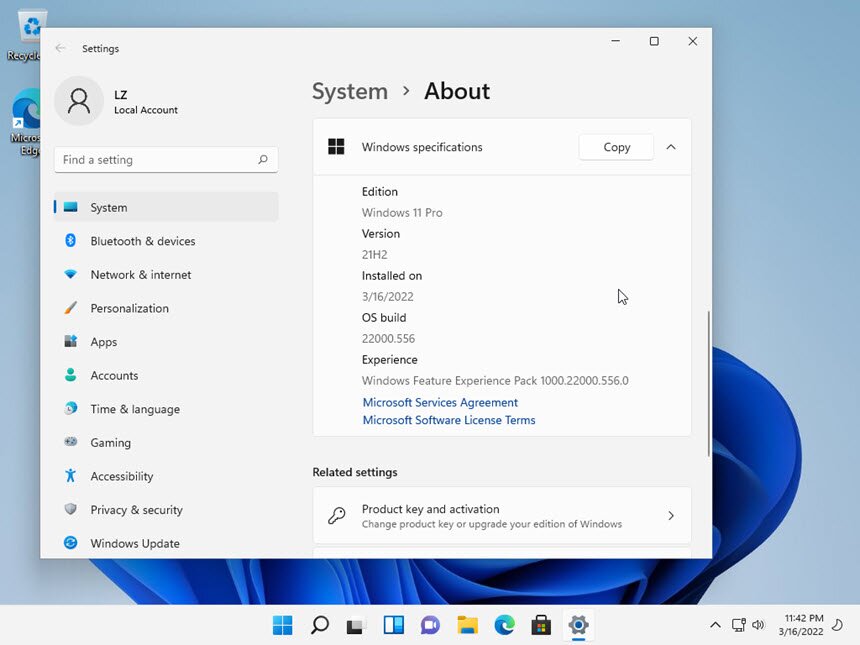
Task: Open taskbar Search
Action: (320, 625)
